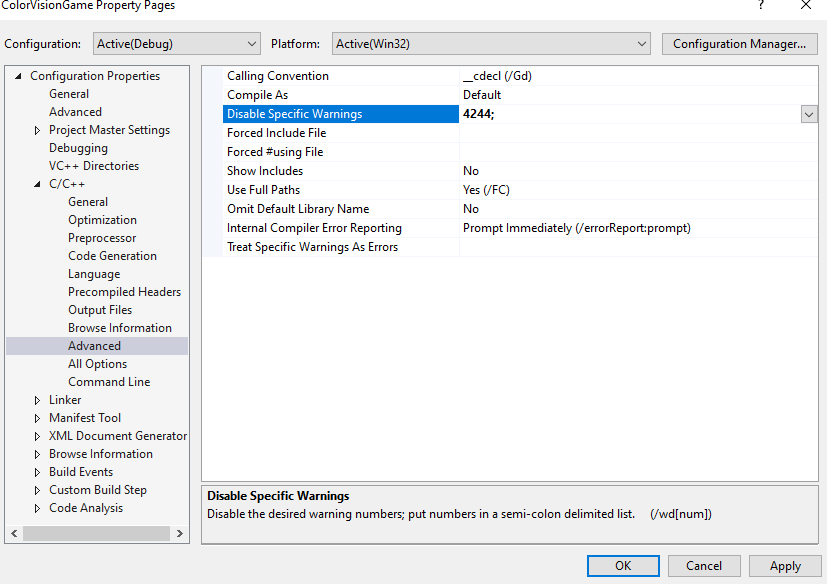This screenshot has width=827, height=584.
Task: Collapse the Configuration Properties tree node
Action: click(18, 76)
